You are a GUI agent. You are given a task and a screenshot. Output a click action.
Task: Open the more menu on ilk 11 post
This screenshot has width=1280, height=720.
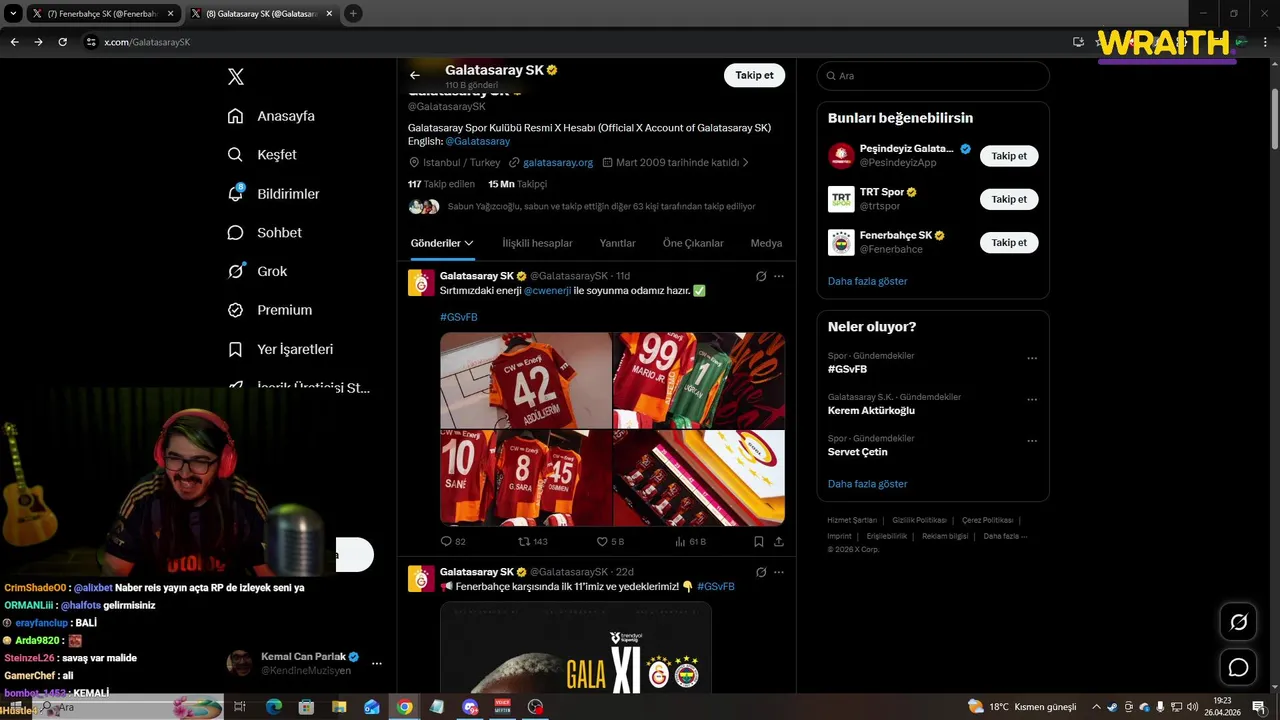tap(779, 572)
